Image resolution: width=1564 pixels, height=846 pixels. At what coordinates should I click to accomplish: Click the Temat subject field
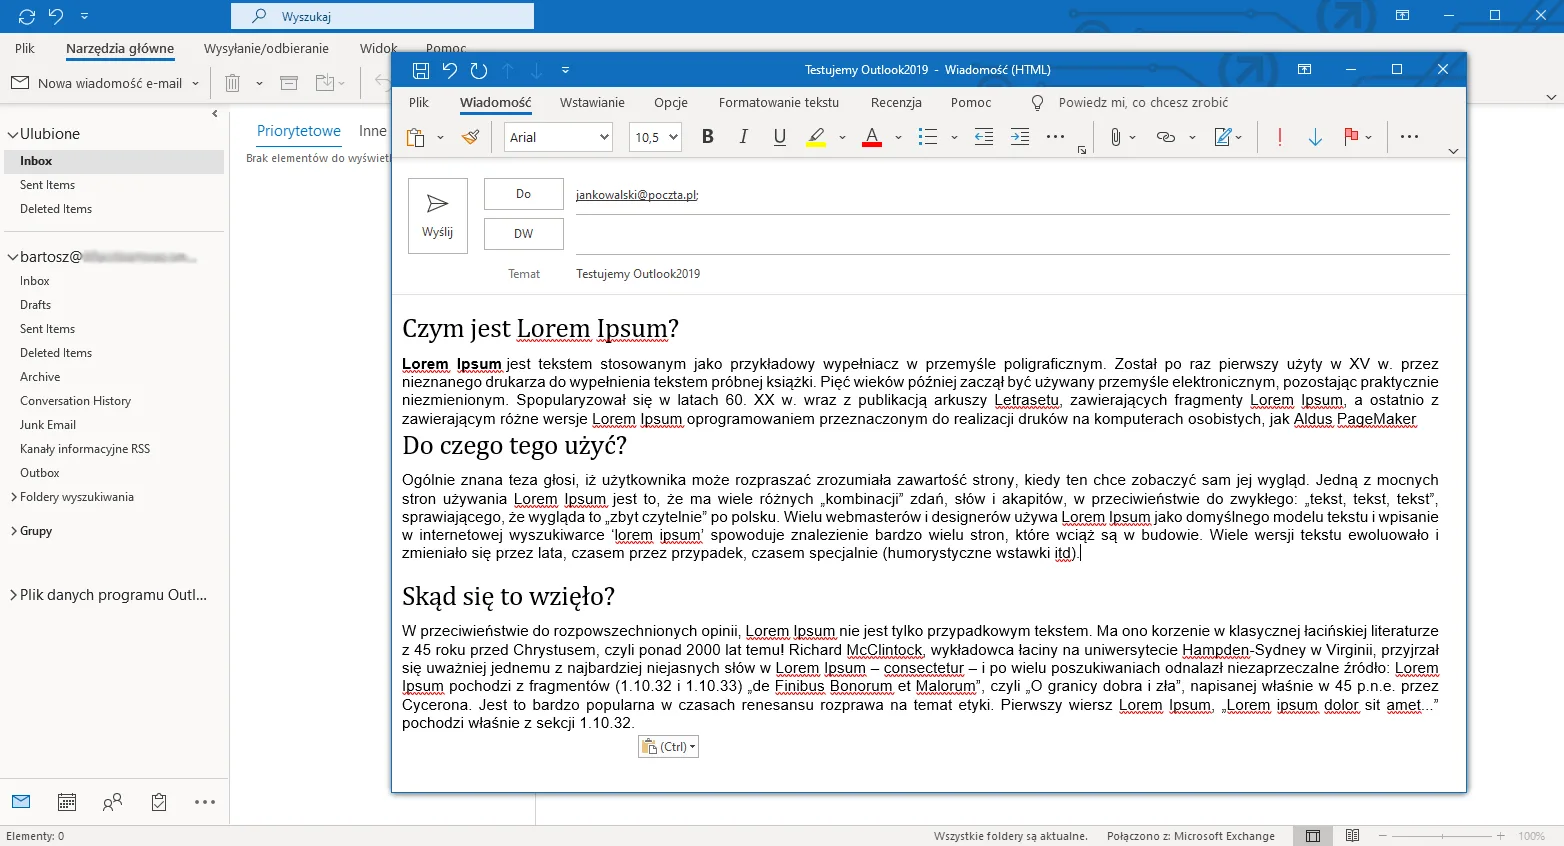[1012, 274]
